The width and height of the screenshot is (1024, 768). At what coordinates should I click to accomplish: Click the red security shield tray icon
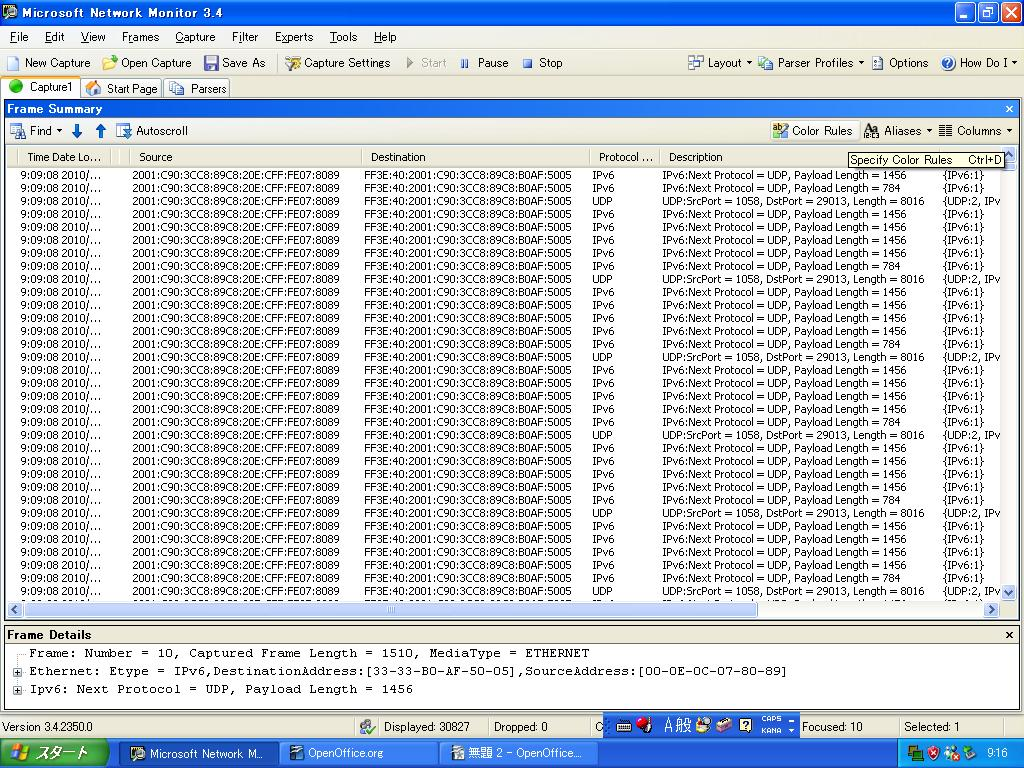[x=934, y=754]
